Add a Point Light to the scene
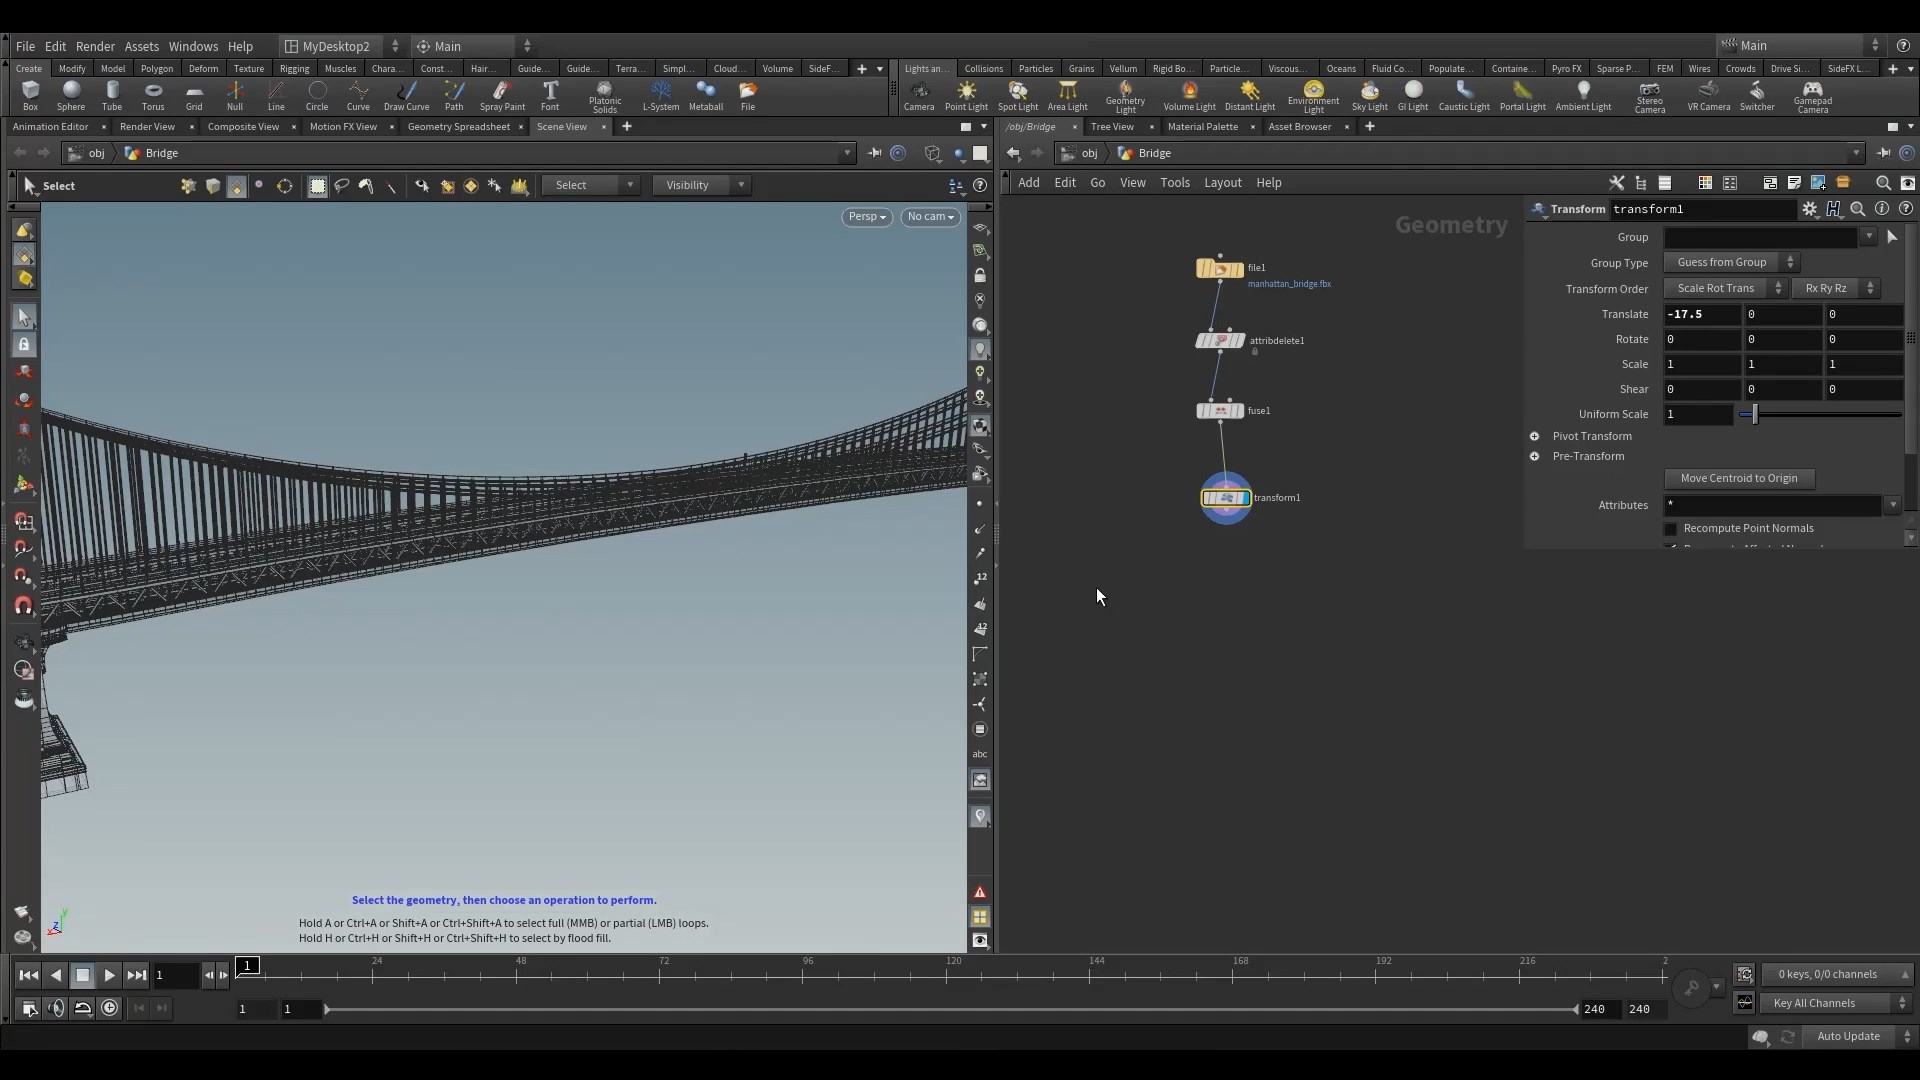1920x1080 pixels. click(966, 96)
